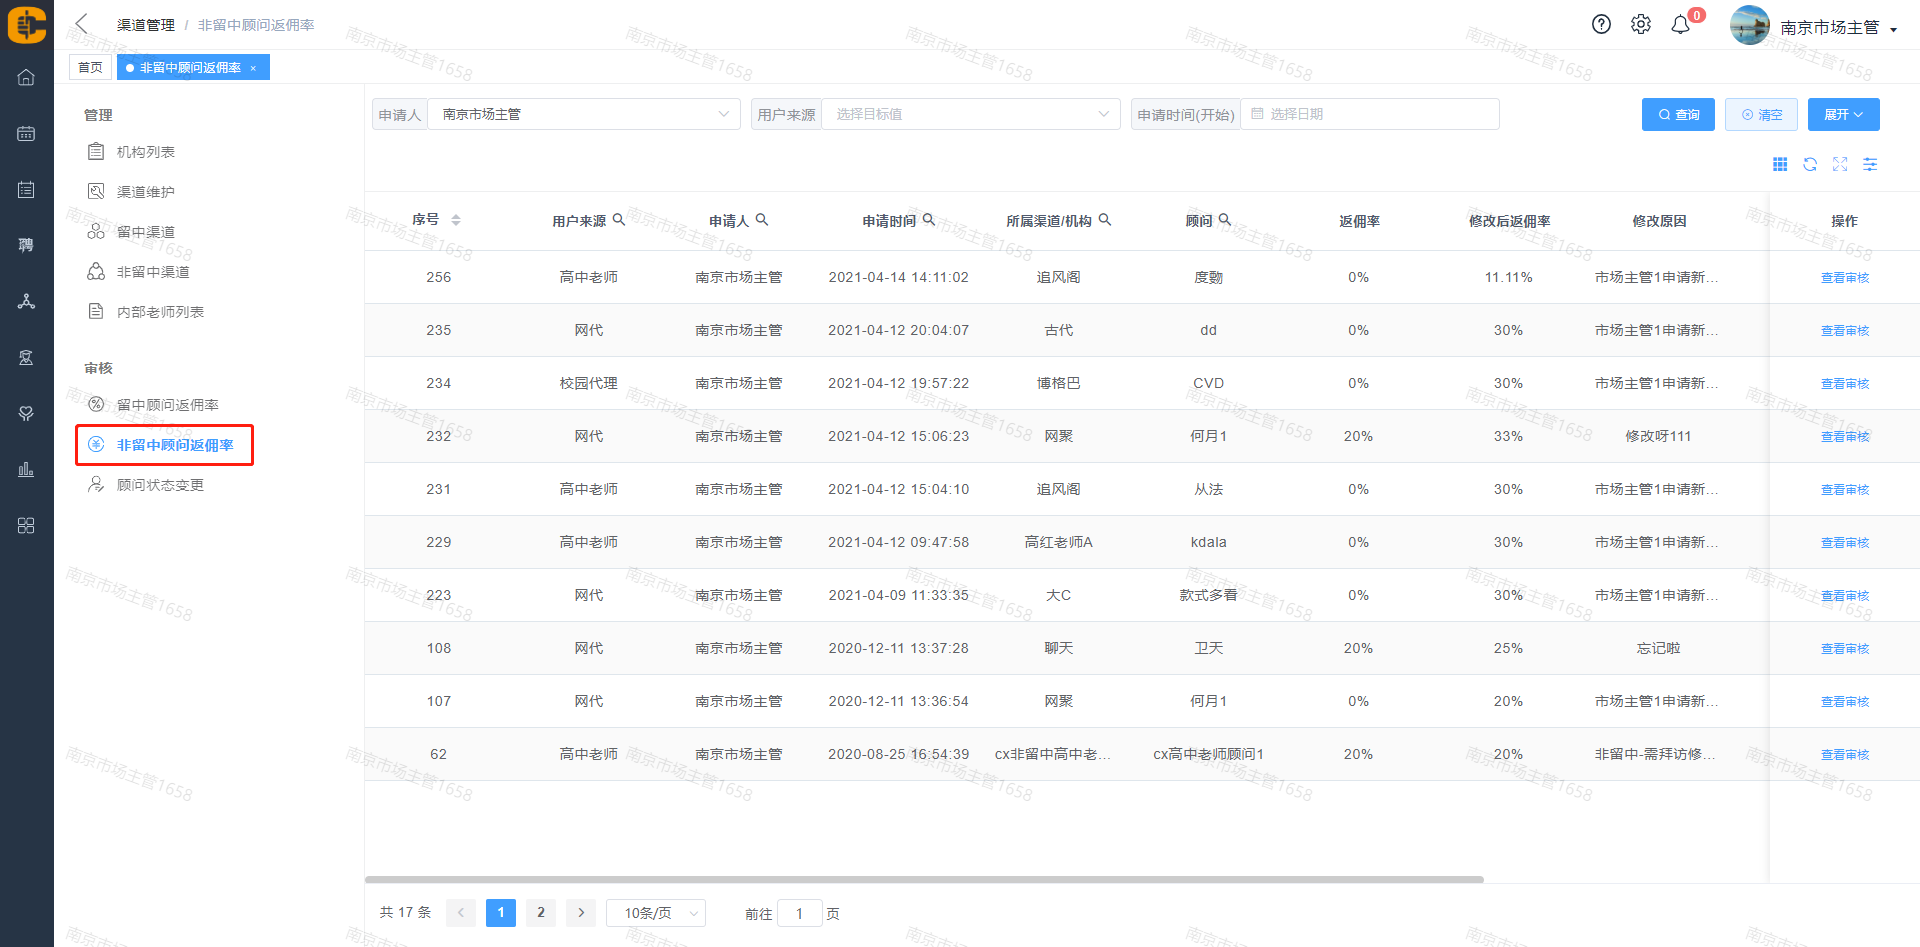Image resolution: width=1920 pixels, height=947 pixels.
Task: Open the 用户来源 filter dropdown
Action: pyautogui.click(x=968, y=115)
